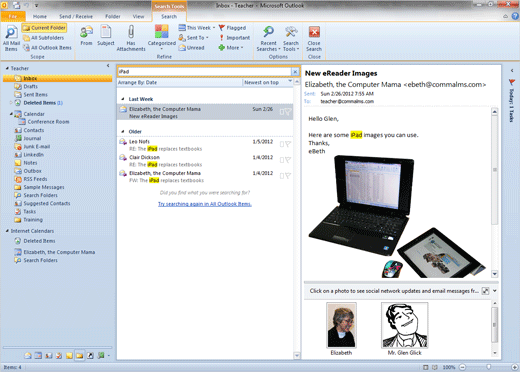This screenshot has width=520, height=372.
Task: Select the Categorized refine icon
Action: click(162, 32)
